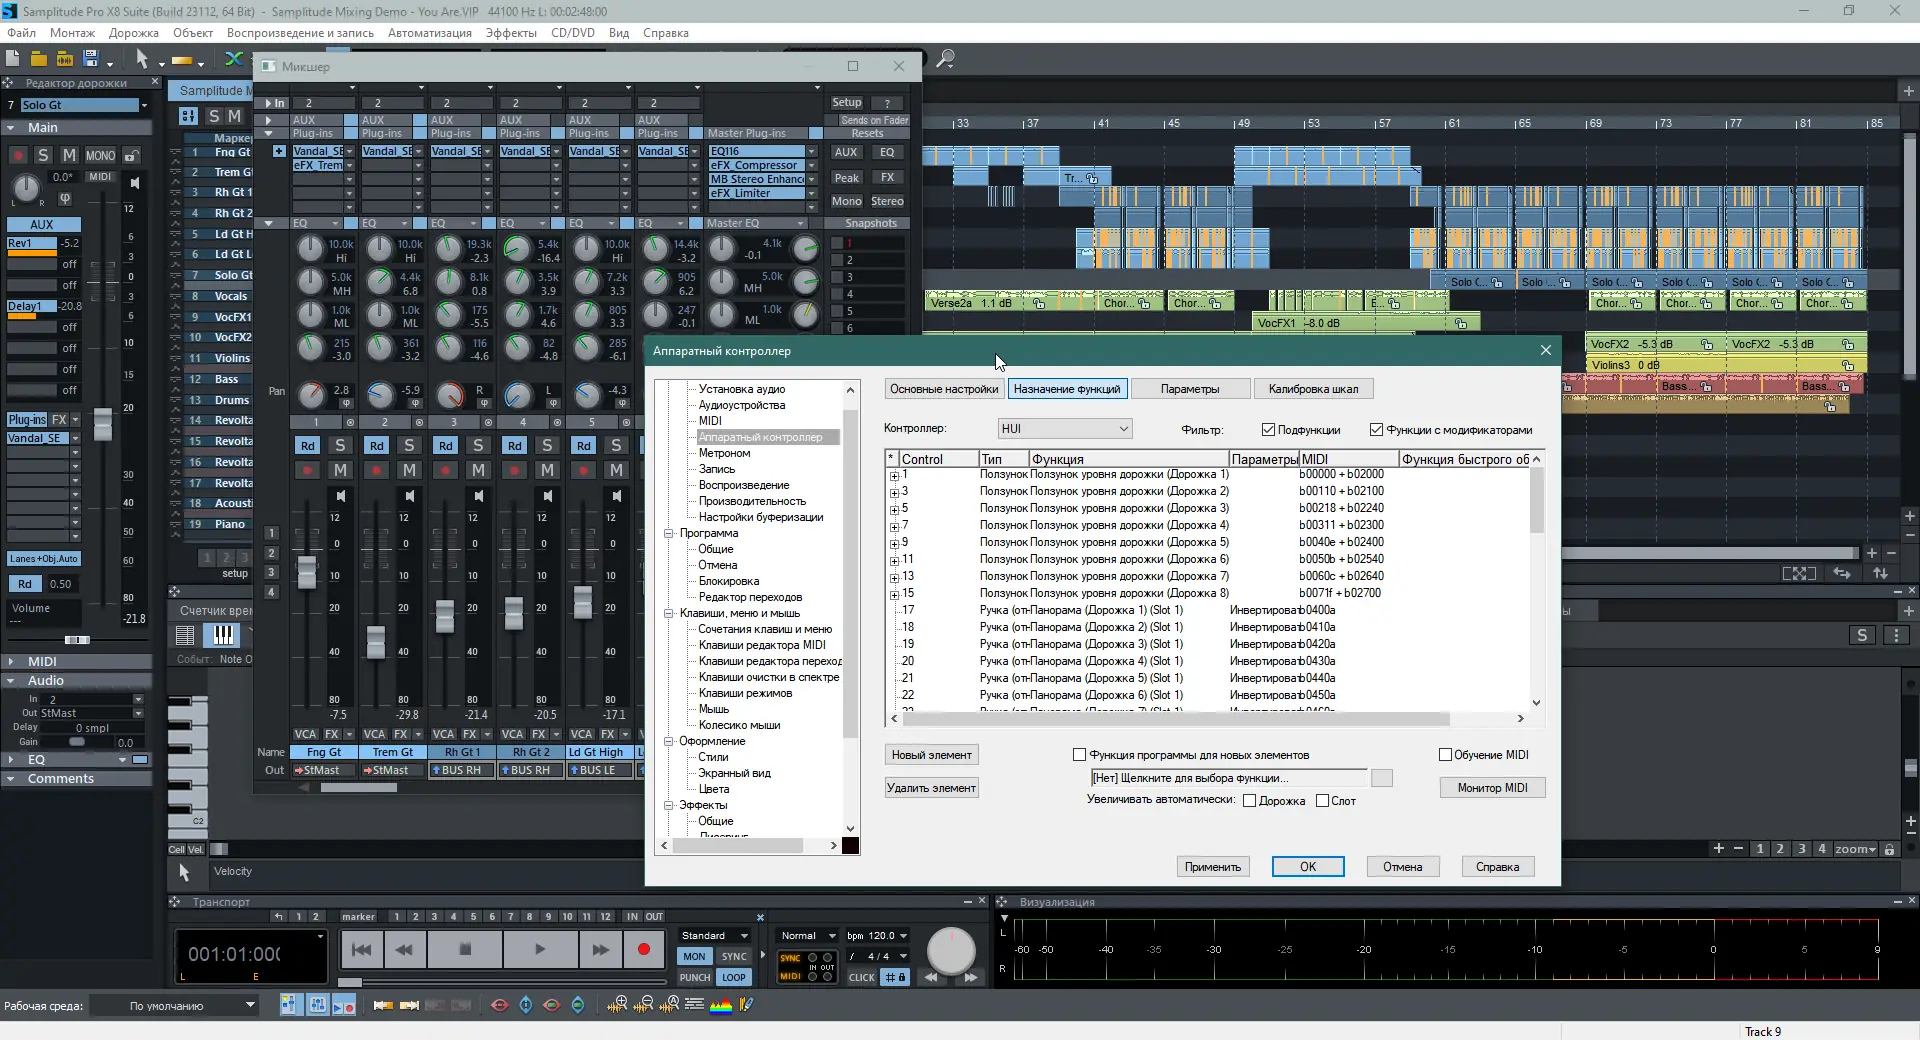The width and height of the screenshot is (1920, 1040).
Task: Open project via the yellow folder toolbar icon
Action: (x=39, y=59)
